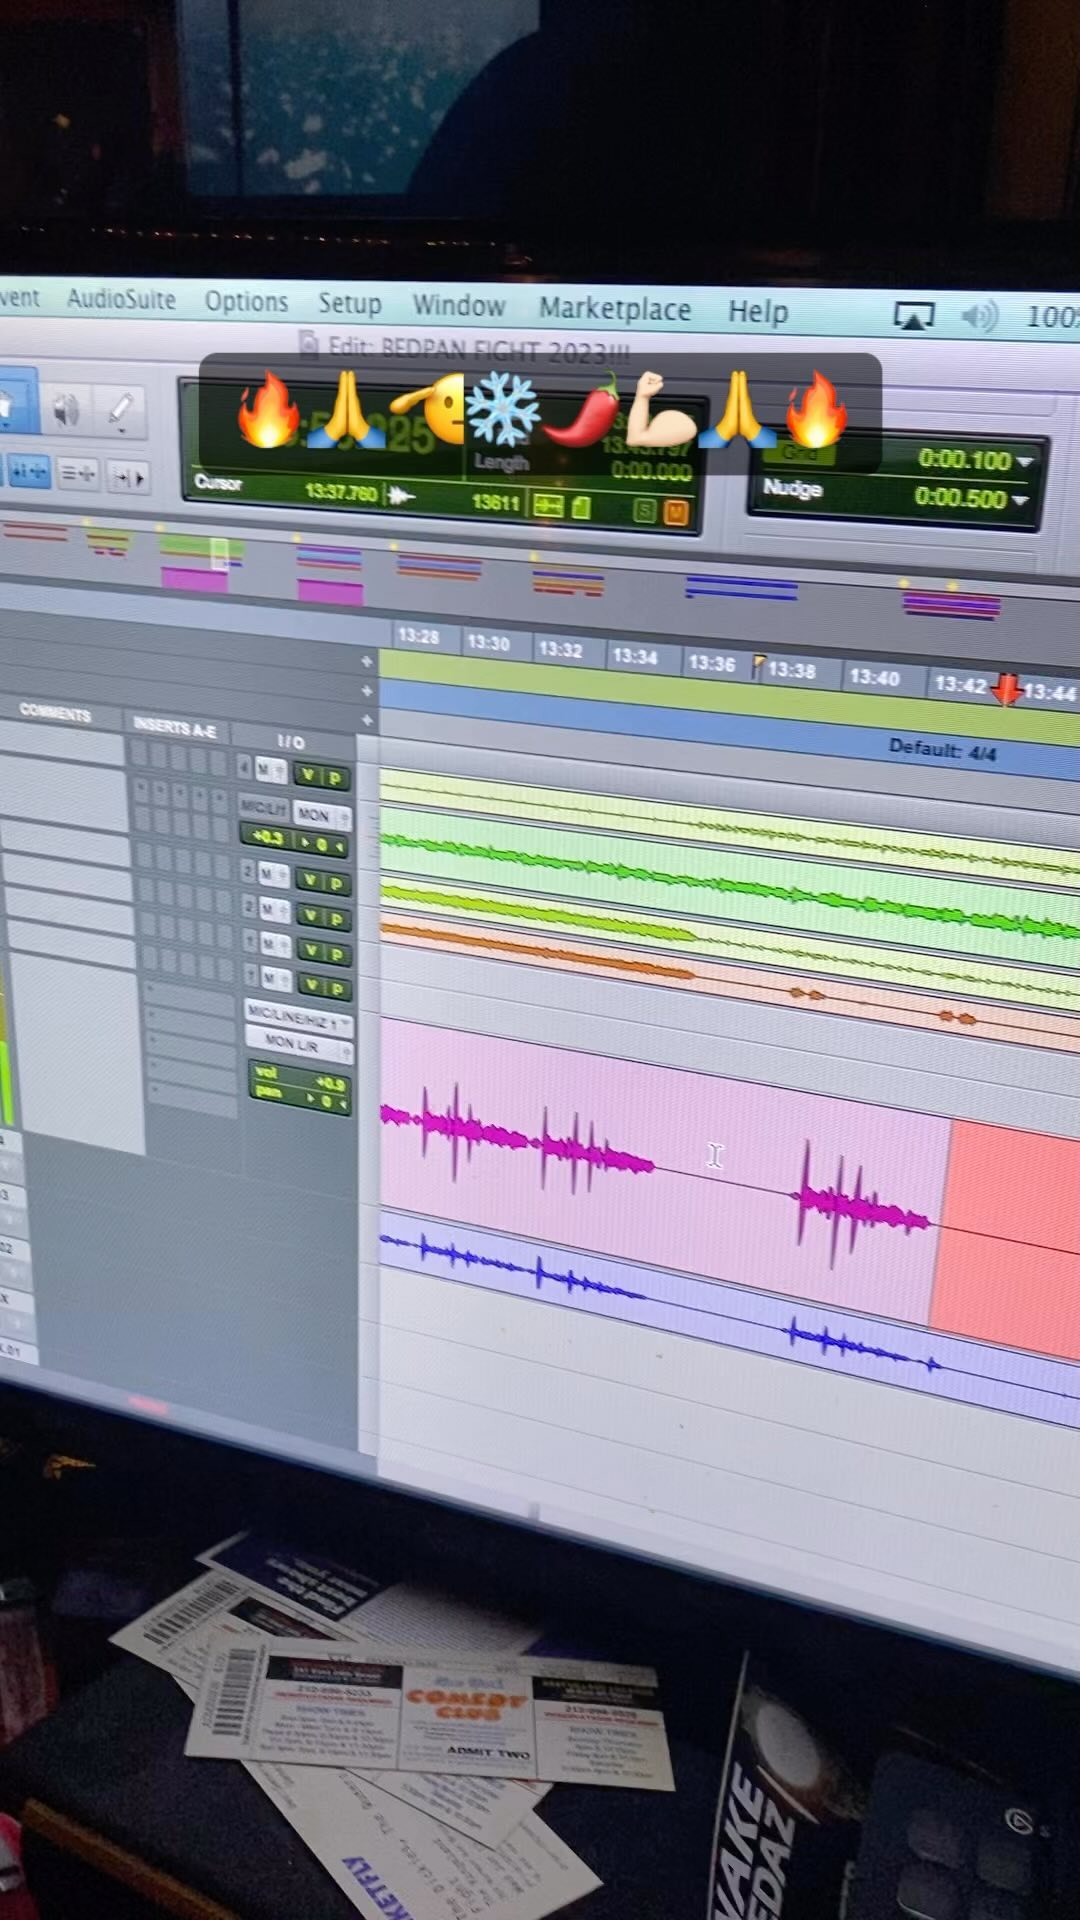Click the MON L/R output button

click(297, 1044)
